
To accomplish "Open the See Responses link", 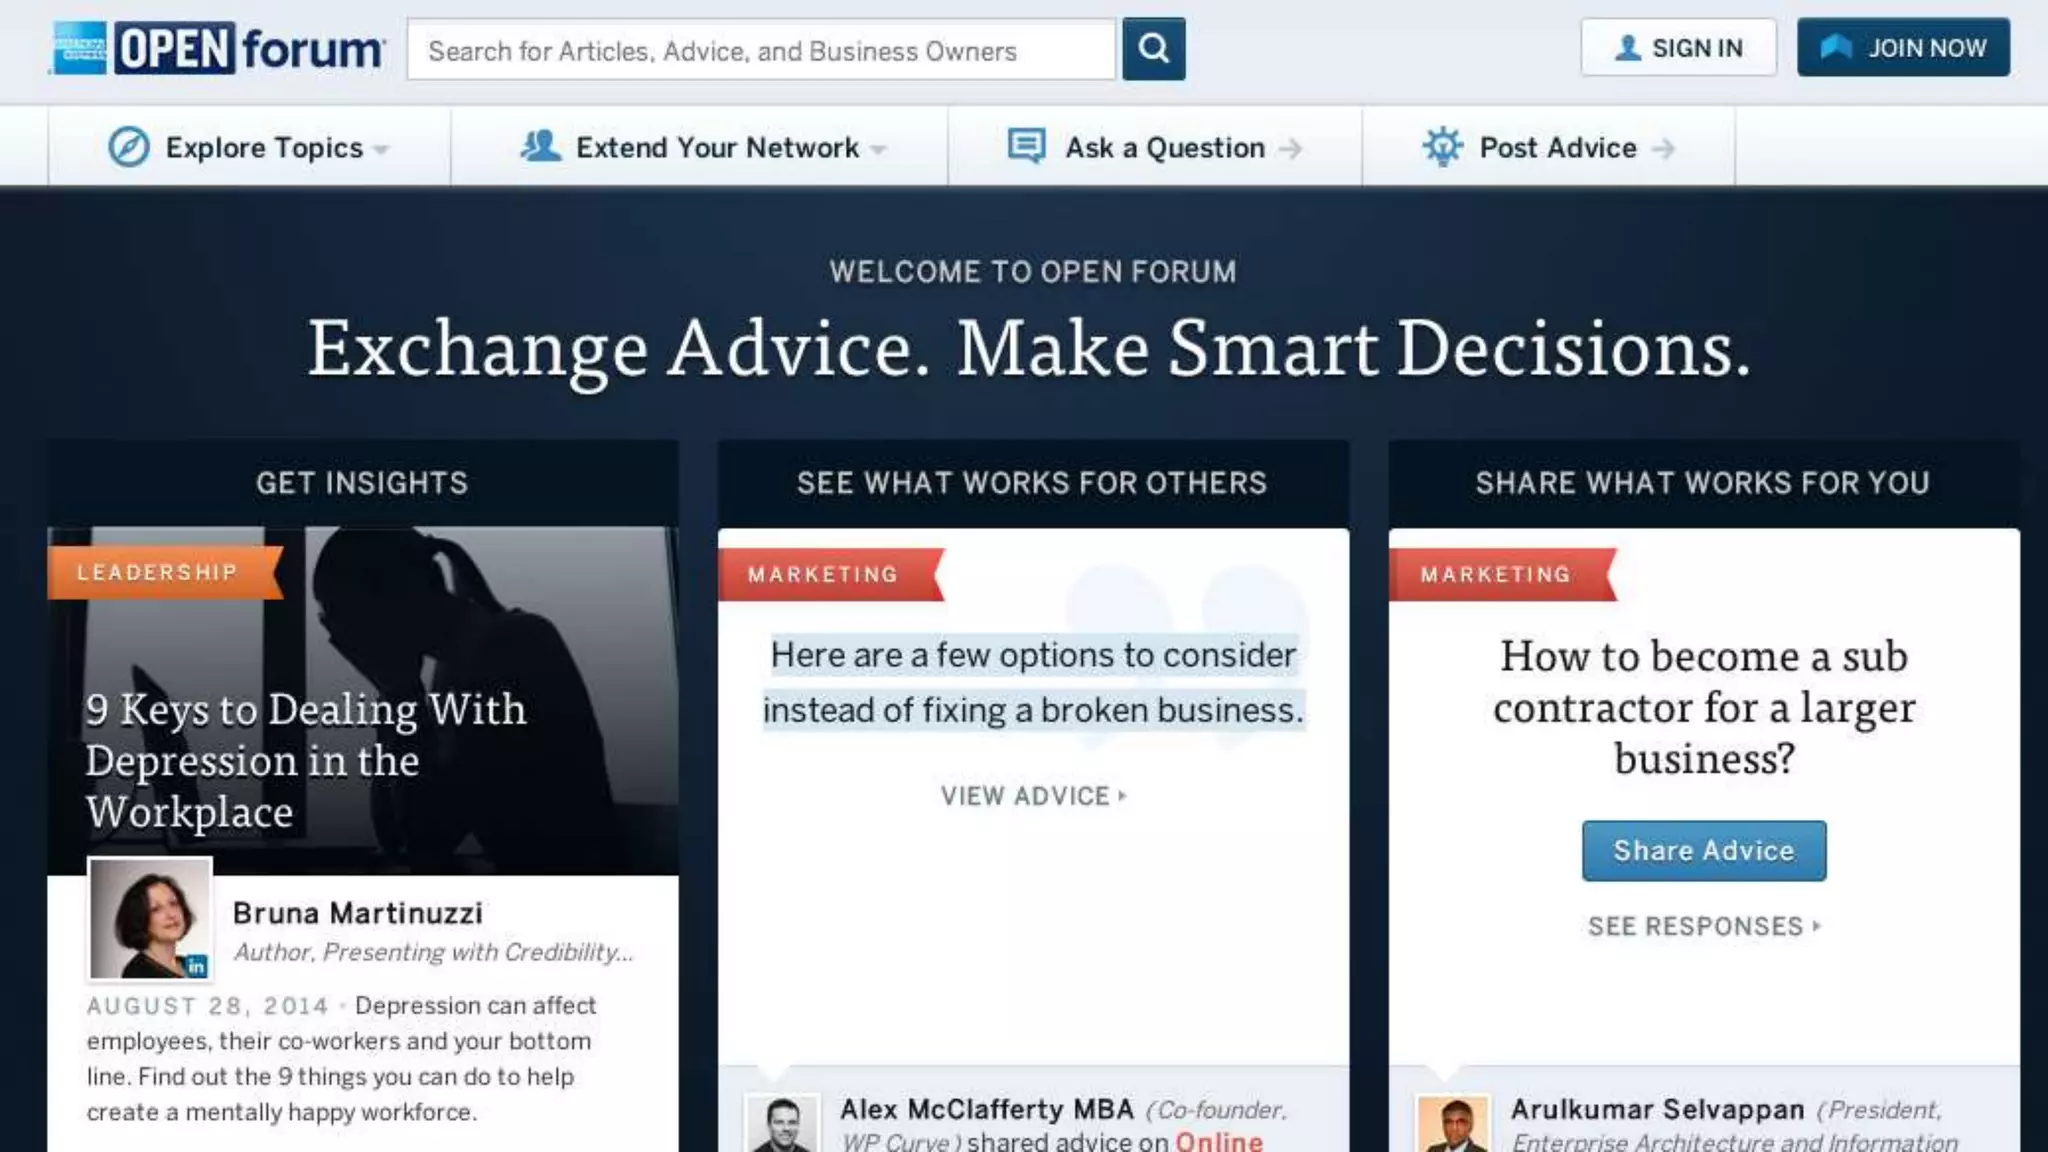I will [1703, 926].
